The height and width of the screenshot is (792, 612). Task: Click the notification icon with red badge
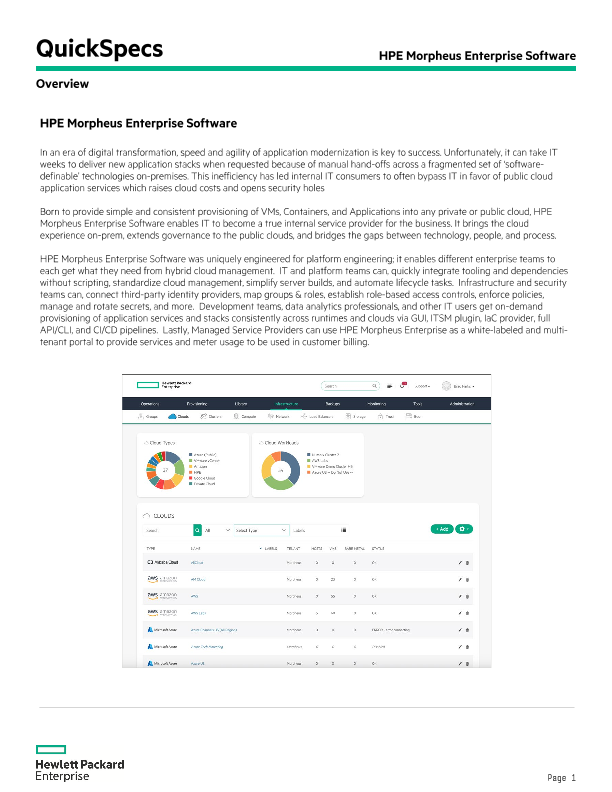pos(403,385)
